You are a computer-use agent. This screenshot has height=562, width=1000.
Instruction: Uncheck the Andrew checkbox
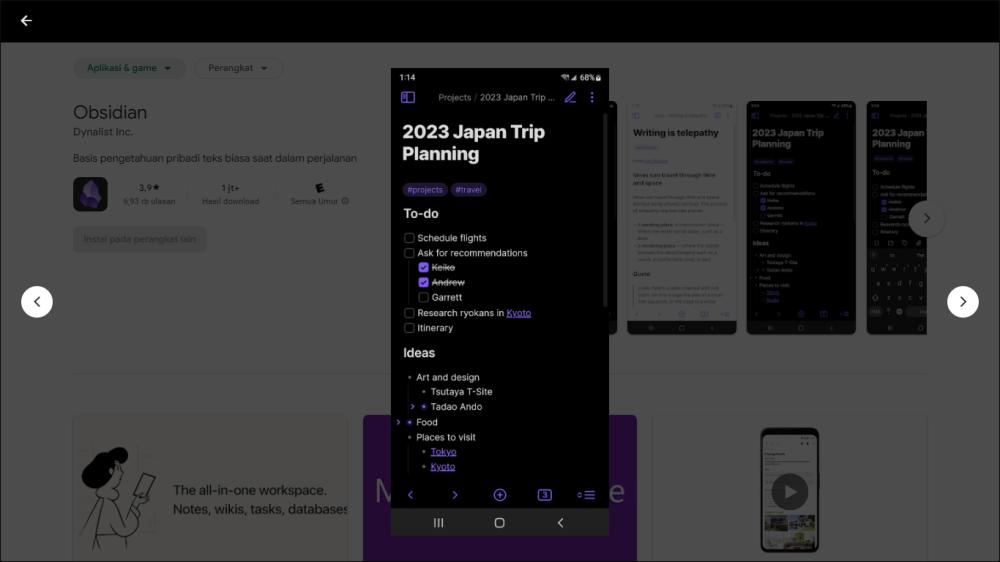click(423, 282)
